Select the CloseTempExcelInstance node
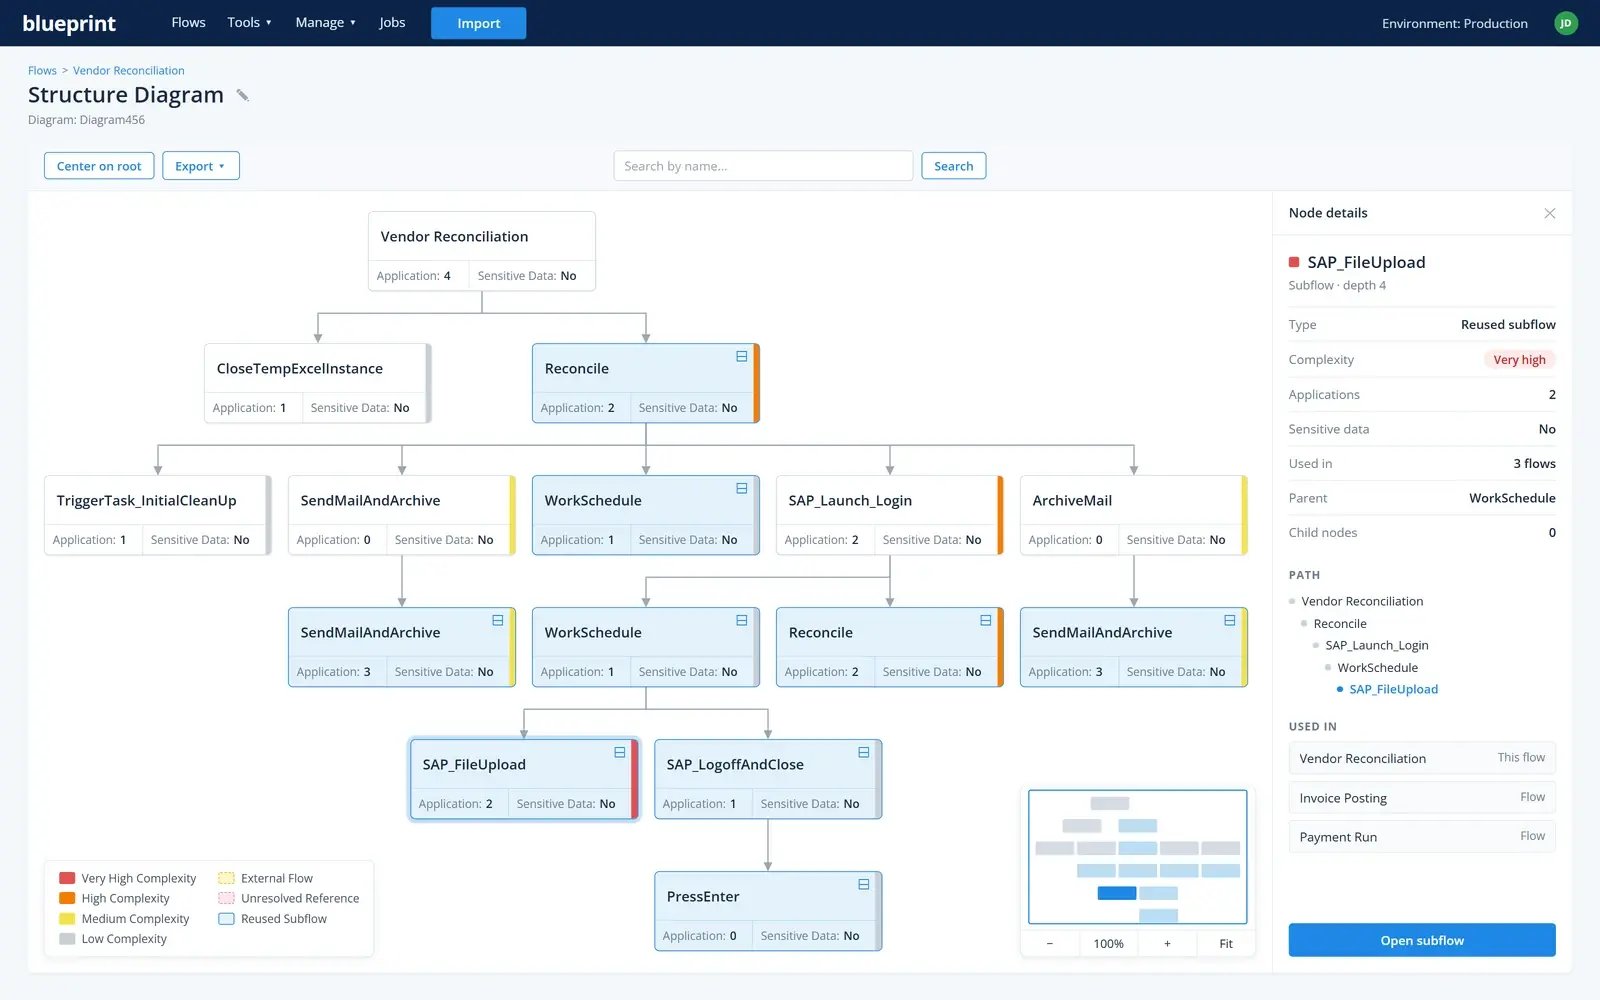Screen dimensions: 1600x1000 coord(317,383)
